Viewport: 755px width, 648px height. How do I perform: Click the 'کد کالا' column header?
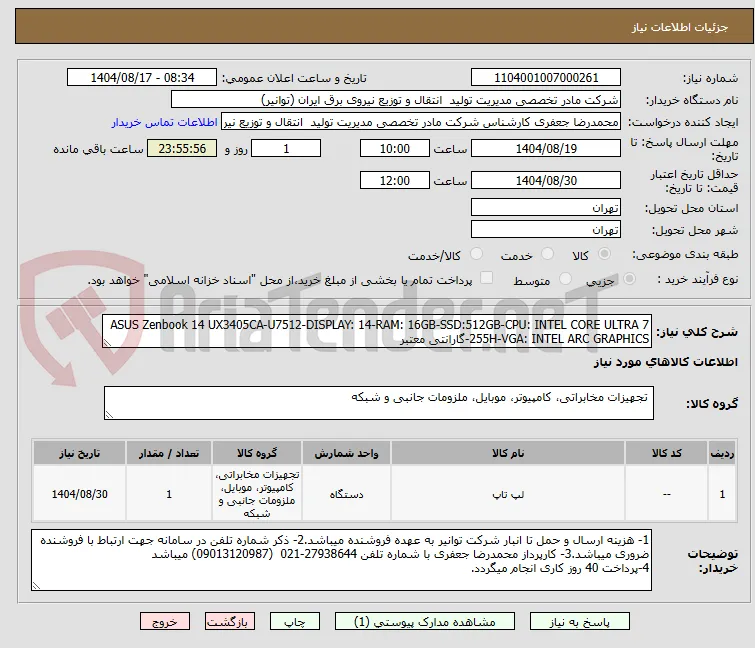pyautogui.click(x=666, y=453)
